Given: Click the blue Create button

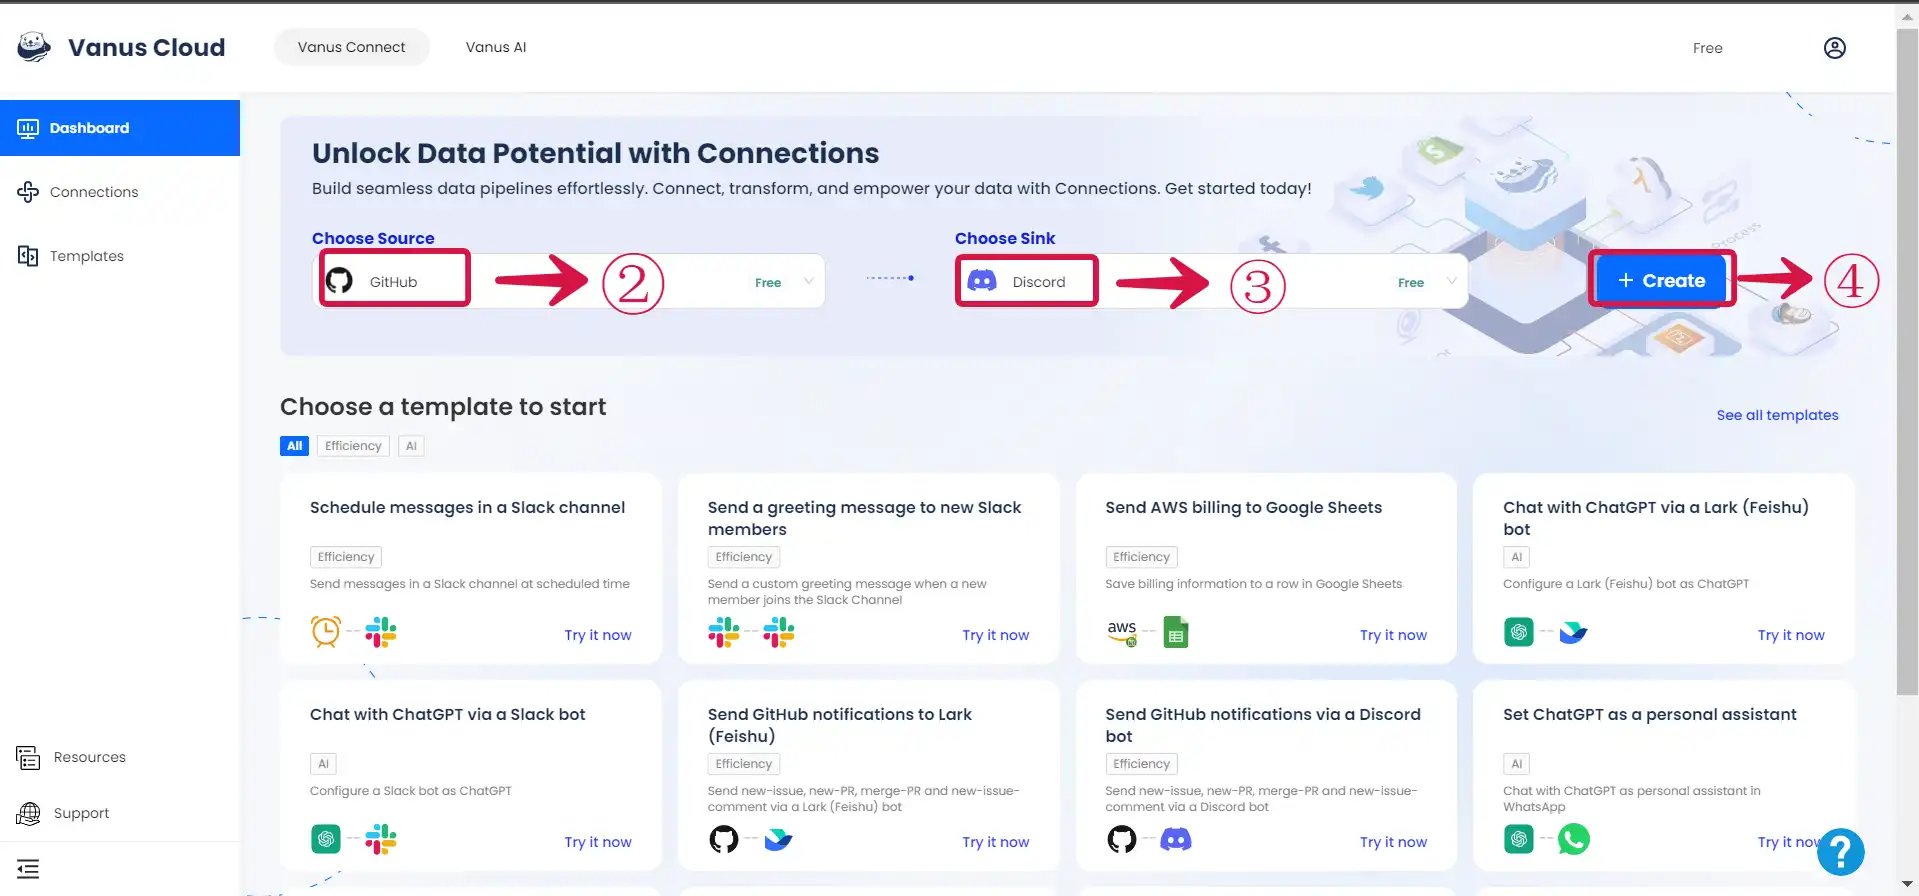Looking at the screenshot, I should [1661, 280].
